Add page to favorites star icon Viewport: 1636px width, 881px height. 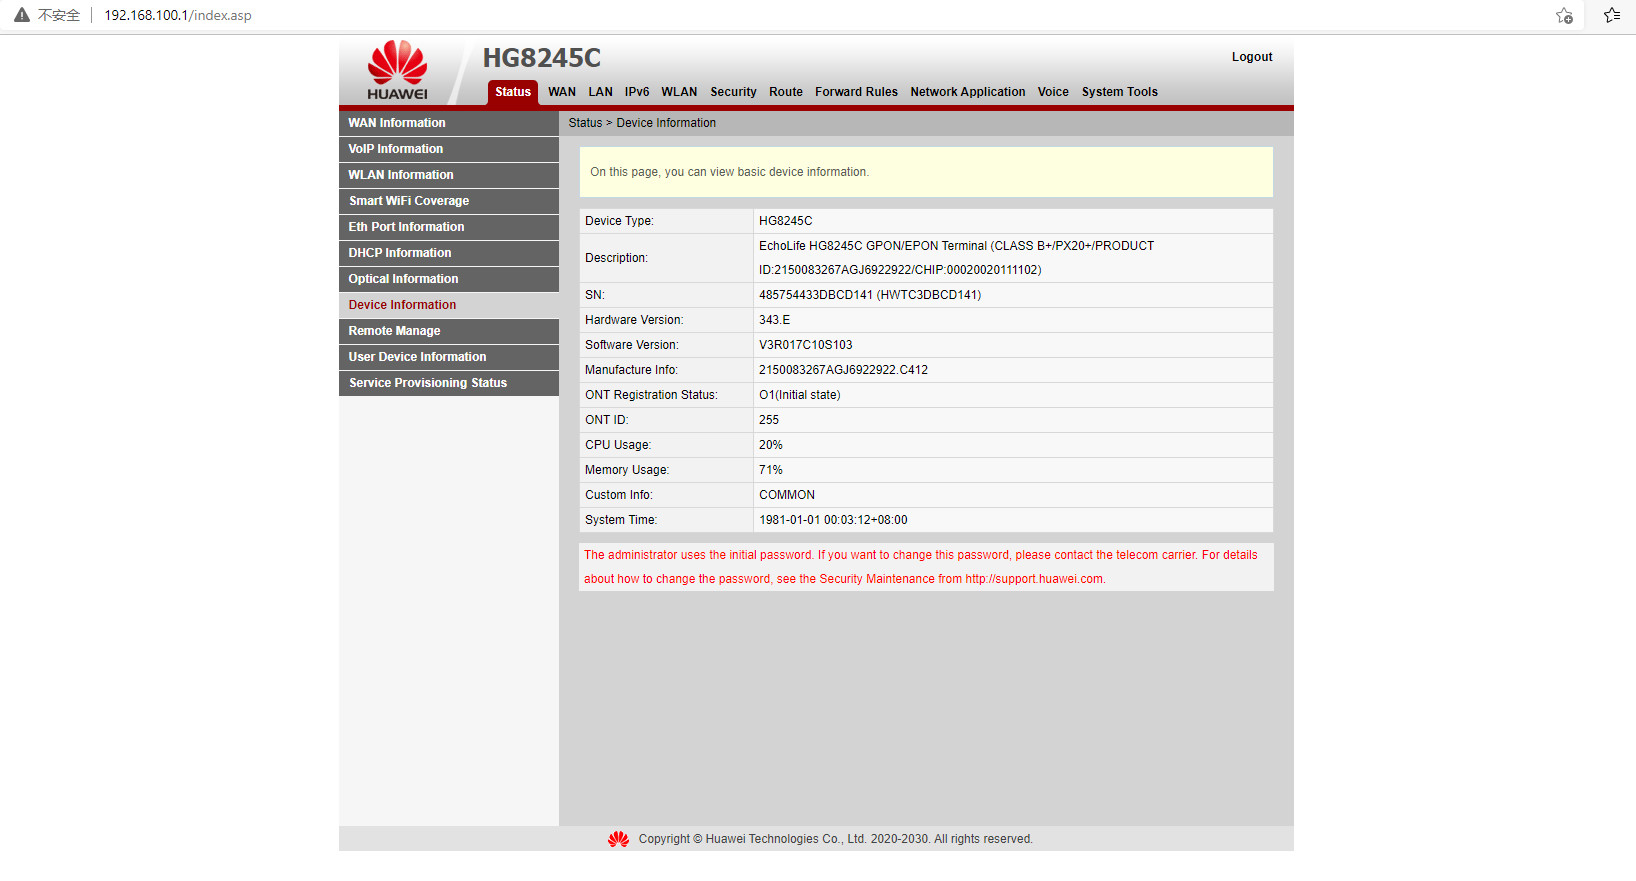pos(1564,15)
